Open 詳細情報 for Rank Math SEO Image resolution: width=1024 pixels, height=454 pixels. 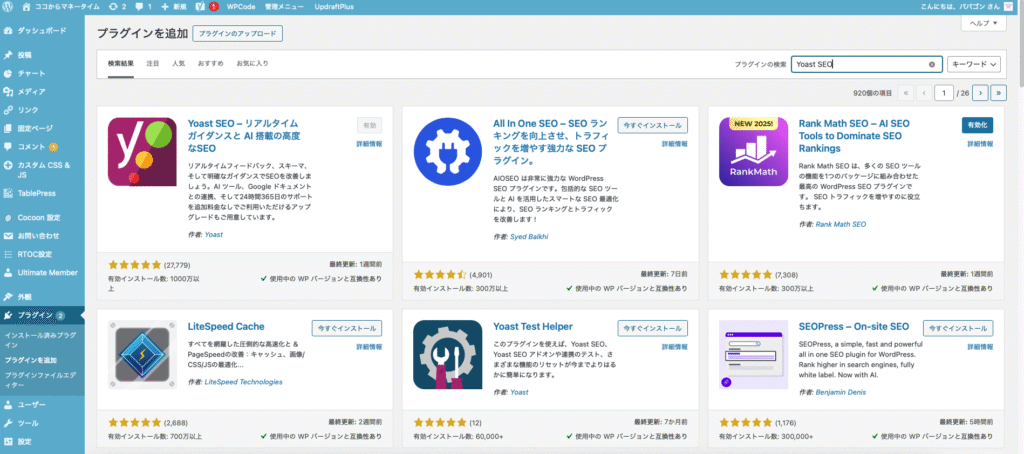click(980, 144)
